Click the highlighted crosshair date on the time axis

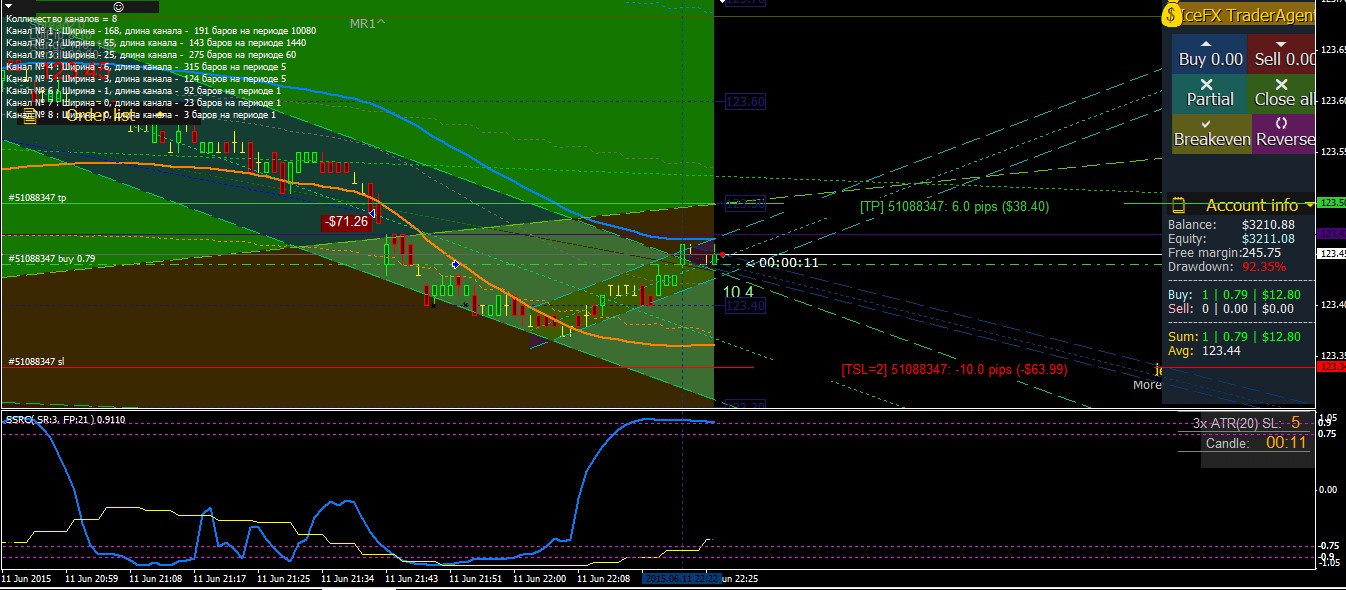[x=683, y=579]
